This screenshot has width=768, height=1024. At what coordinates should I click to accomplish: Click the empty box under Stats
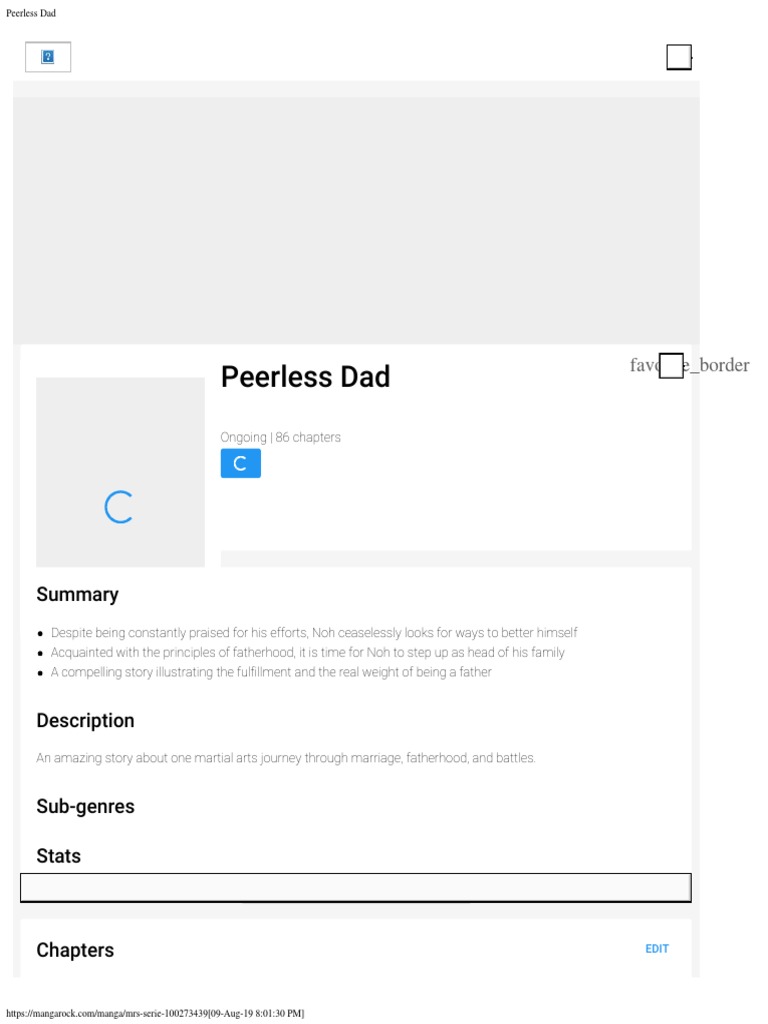point(355,887)
